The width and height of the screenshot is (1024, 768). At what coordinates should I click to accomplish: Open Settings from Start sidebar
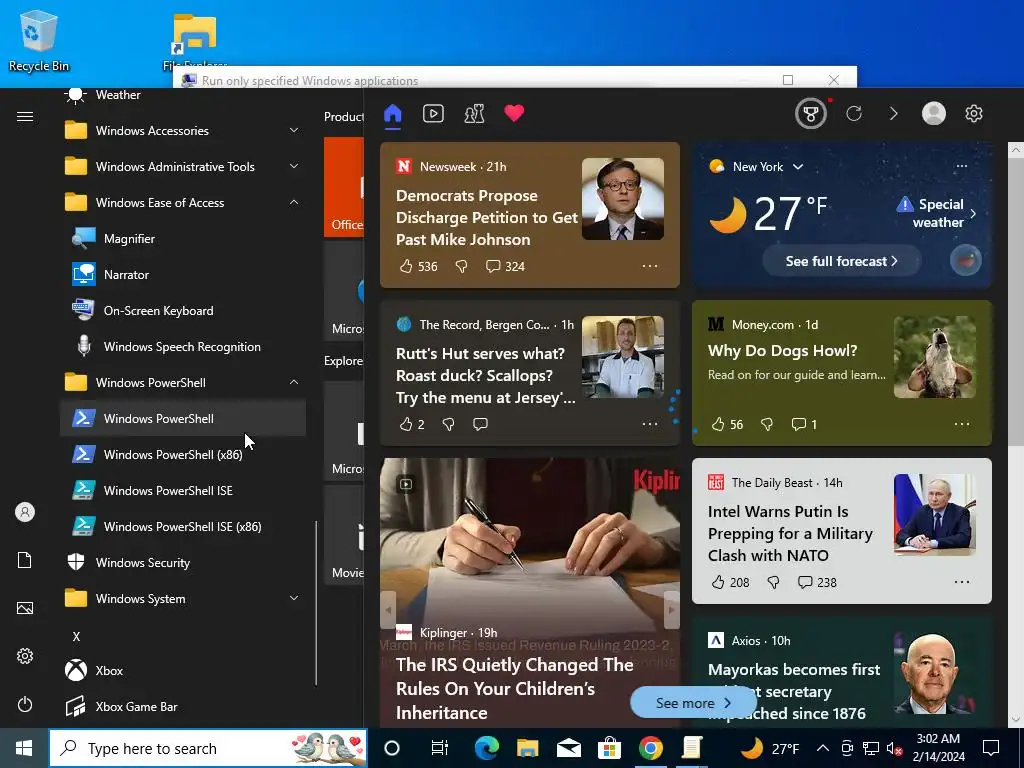click(25, 656)
